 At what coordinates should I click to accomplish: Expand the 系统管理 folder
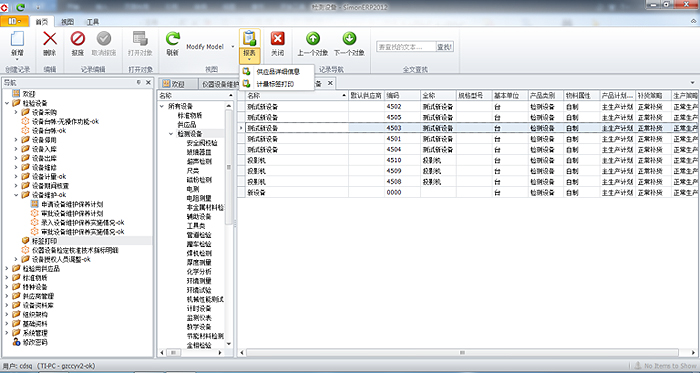tap(7, 333)
